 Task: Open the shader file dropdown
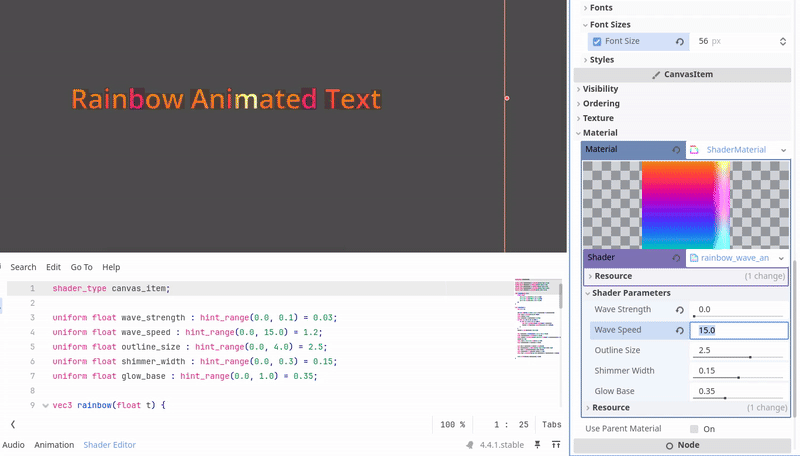pyautogui.click(x=781, y=258)
